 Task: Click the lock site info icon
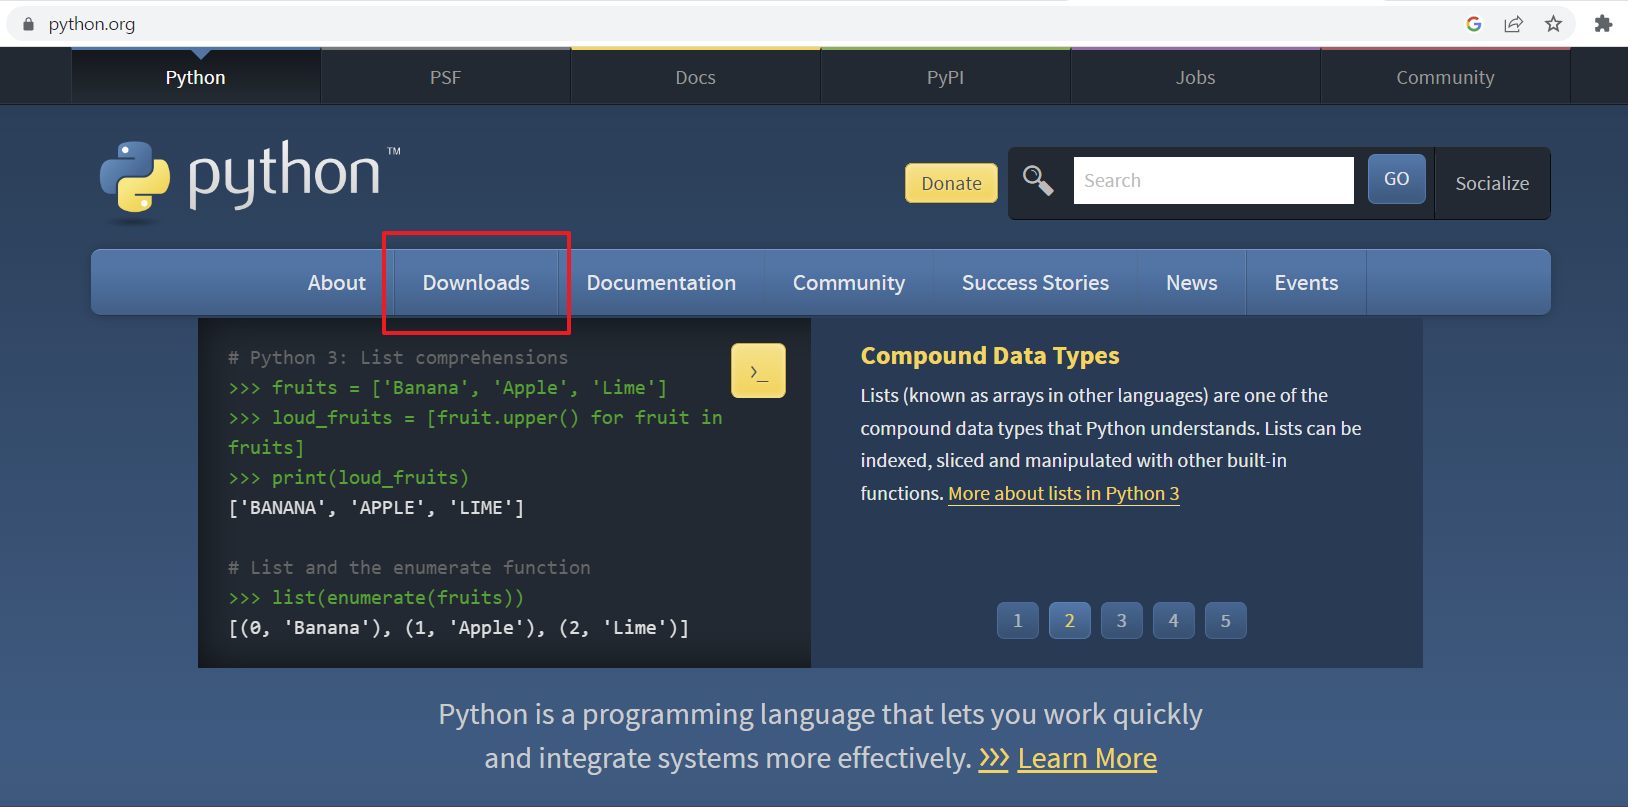[28, 24]
